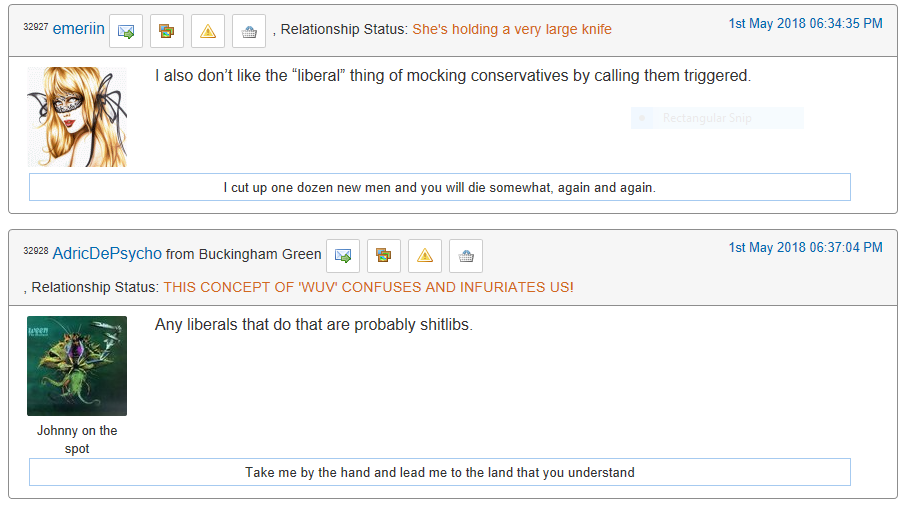The width and height of the screenshot is (903, 505).
Task: Click emeriin's masked woman avatar
Action: click(x=77, y=117)
